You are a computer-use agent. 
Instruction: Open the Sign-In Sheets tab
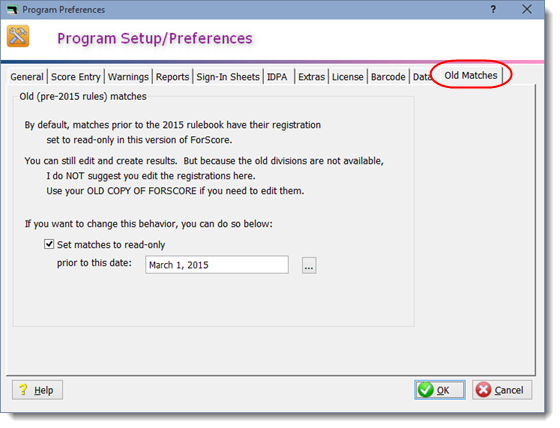tap(228, 77)
